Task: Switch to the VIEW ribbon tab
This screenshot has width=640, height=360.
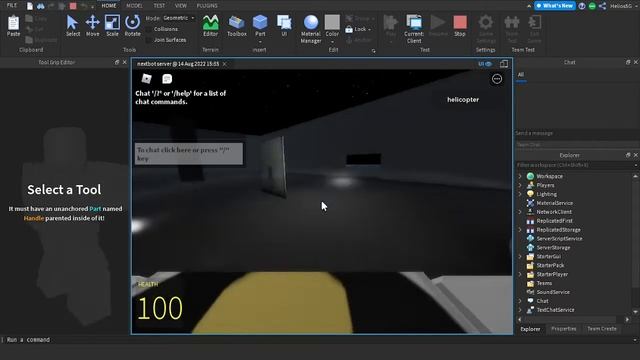Action: coord(181,6)
